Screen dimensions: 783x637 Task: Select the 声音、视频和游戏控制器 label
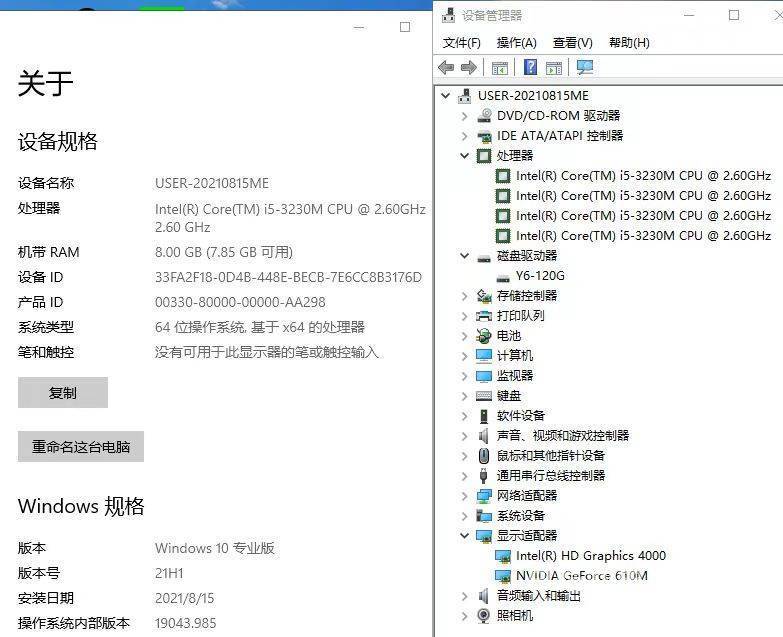[563, 435]
